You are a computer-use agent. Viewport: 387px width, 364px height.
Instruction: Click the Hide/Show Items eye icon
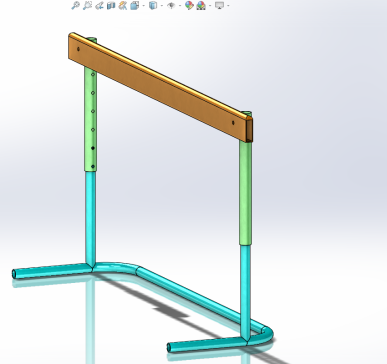coord(171,5)
